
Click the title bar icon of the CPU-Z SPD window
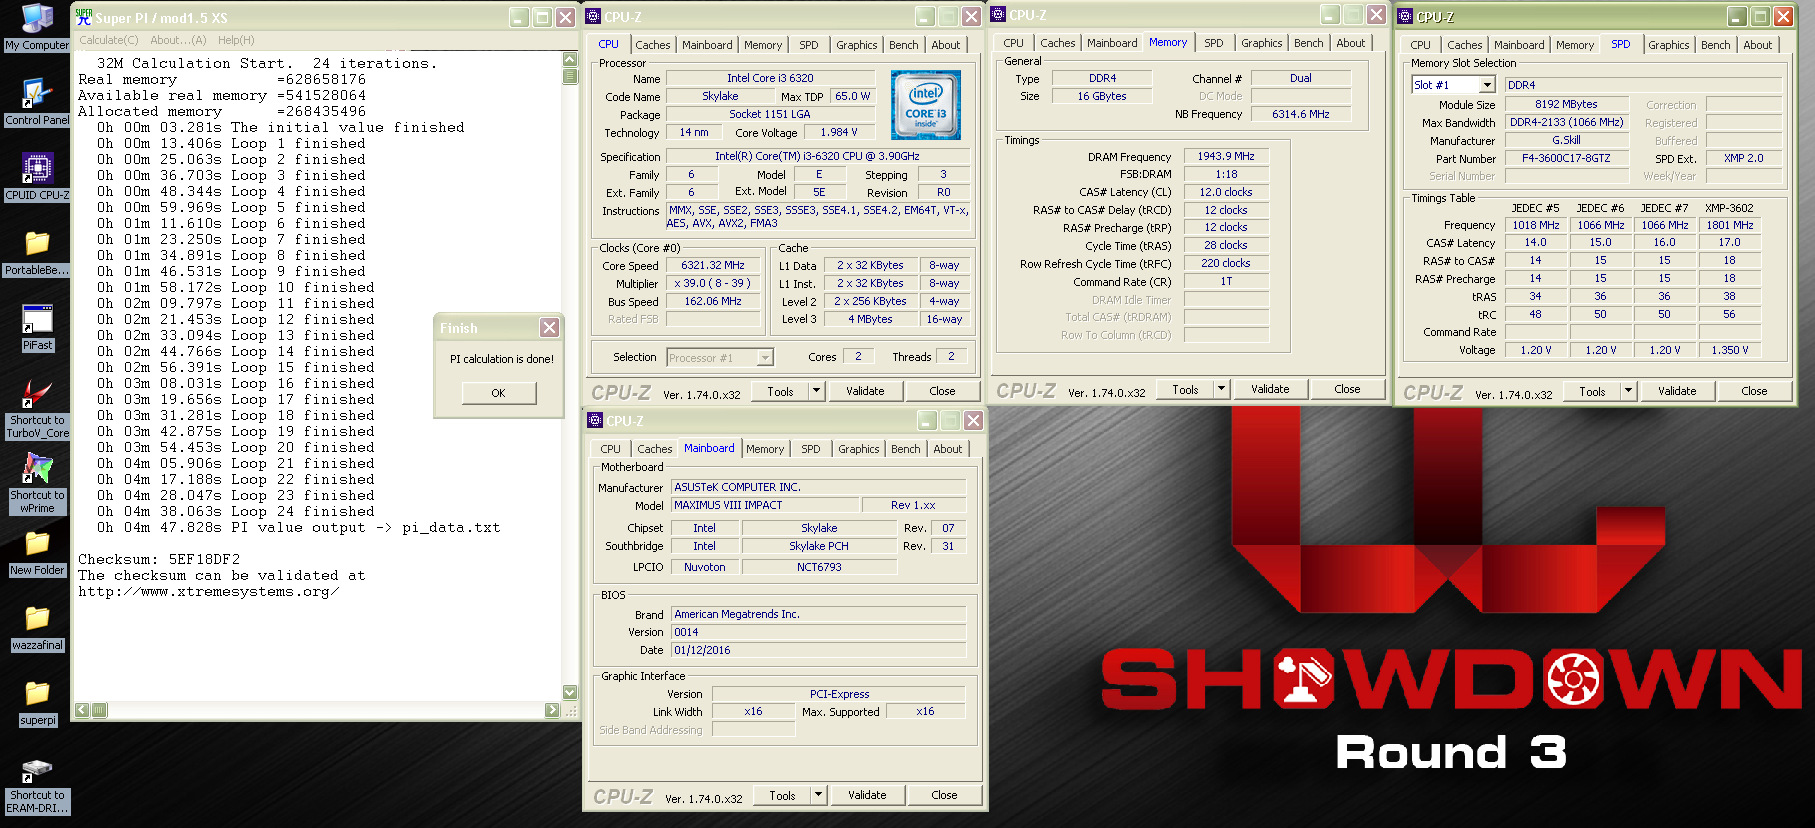1405,17
